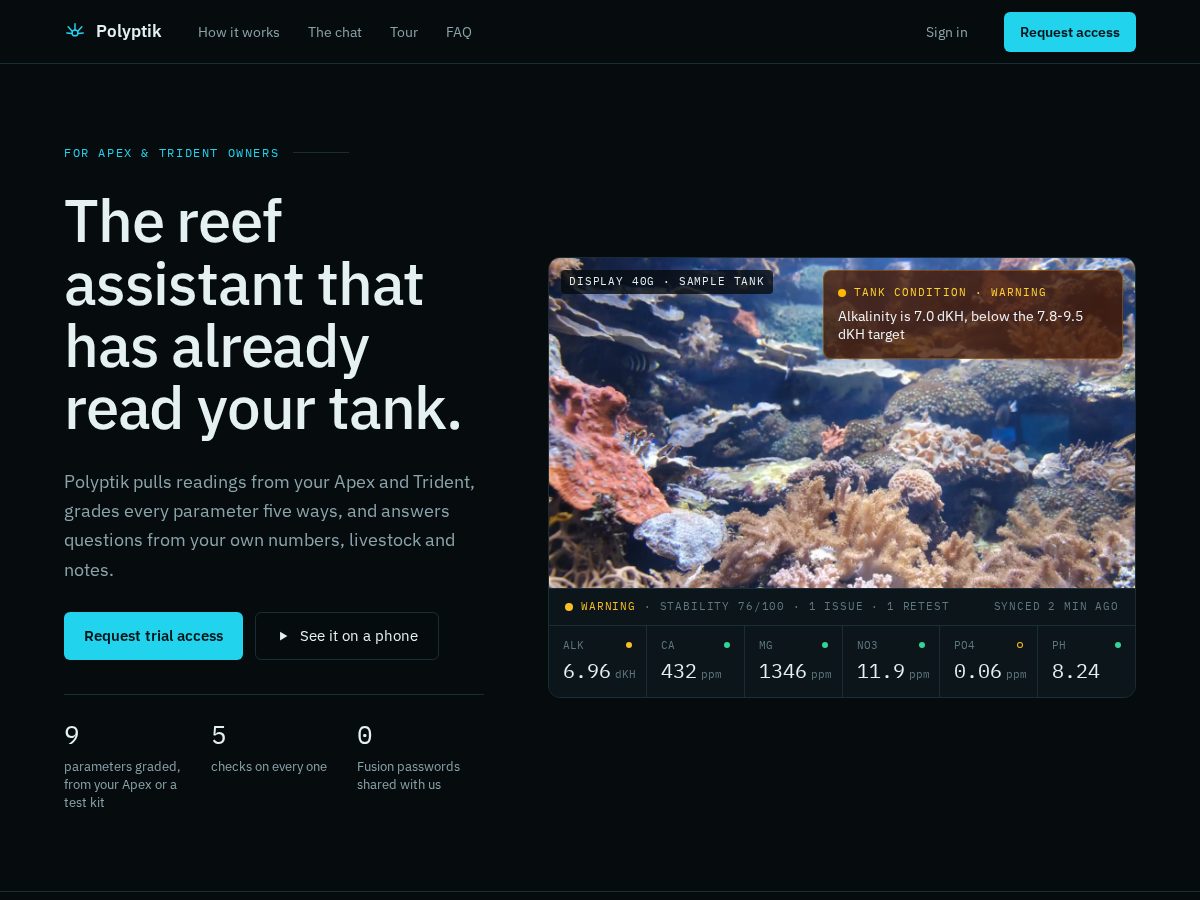Screen dimensions: 1200x900
Task: Click the orange dot beside TANK CONDITION
Action: (842, 293)
